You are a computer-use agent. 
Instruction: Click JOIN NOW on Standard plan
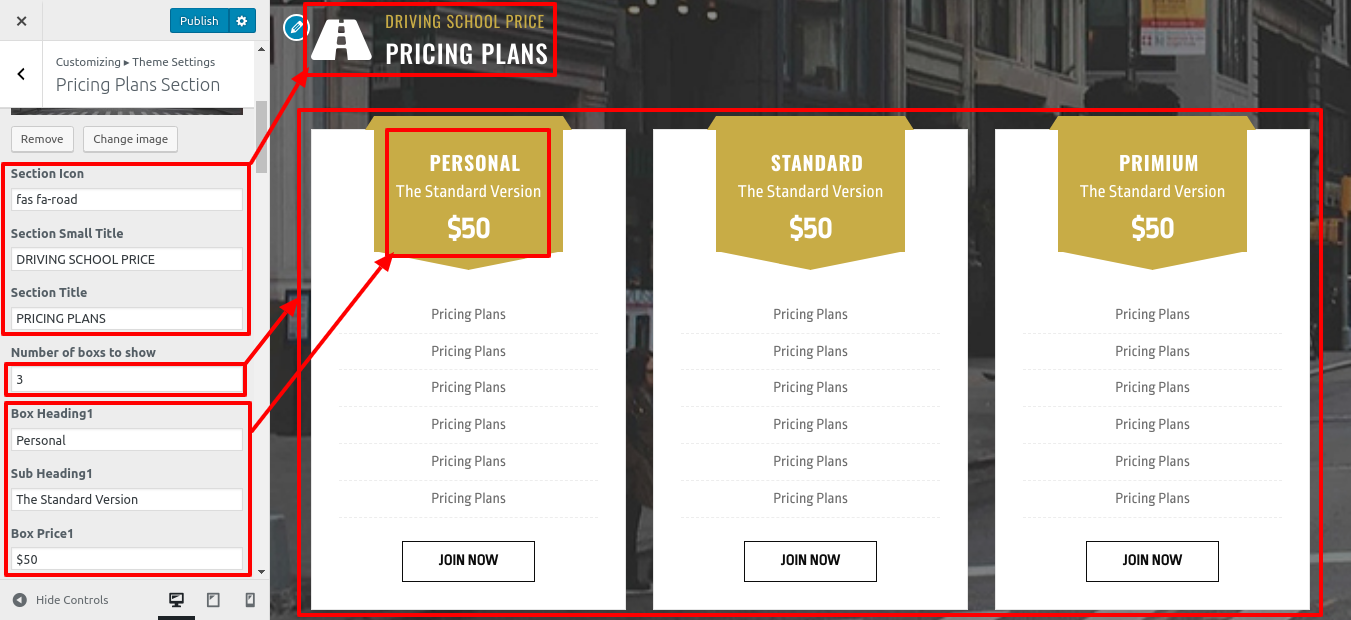coord(810,561)
